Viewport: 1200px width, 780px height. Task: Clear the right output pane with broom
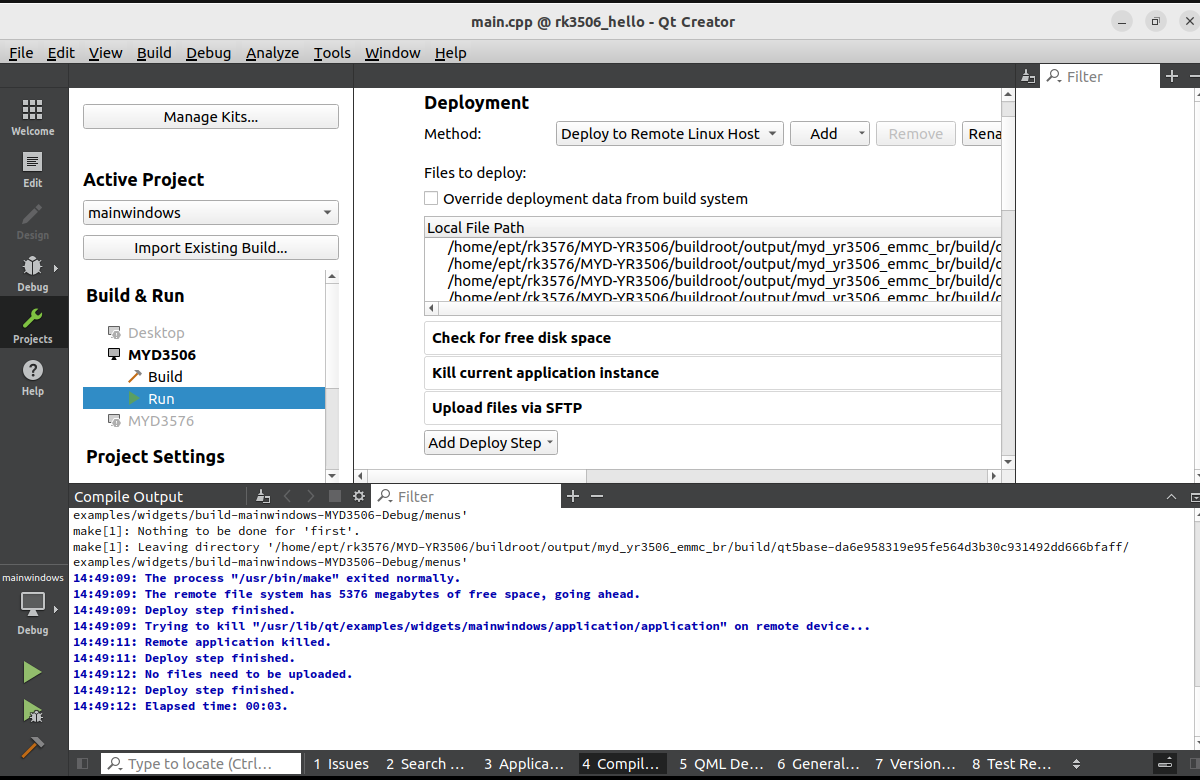click(x=1028, y=76)
